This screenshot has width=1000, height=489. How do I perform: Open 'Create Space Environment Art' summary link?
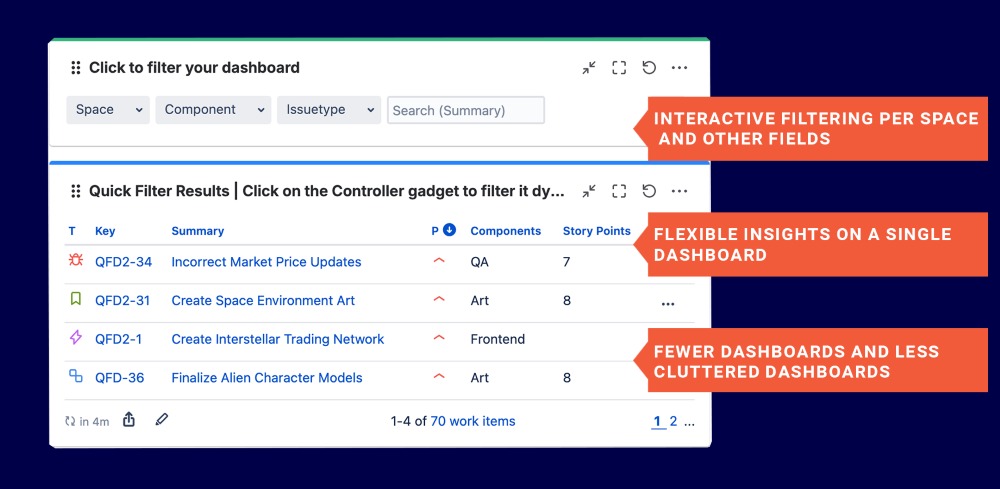pos(263,300)
